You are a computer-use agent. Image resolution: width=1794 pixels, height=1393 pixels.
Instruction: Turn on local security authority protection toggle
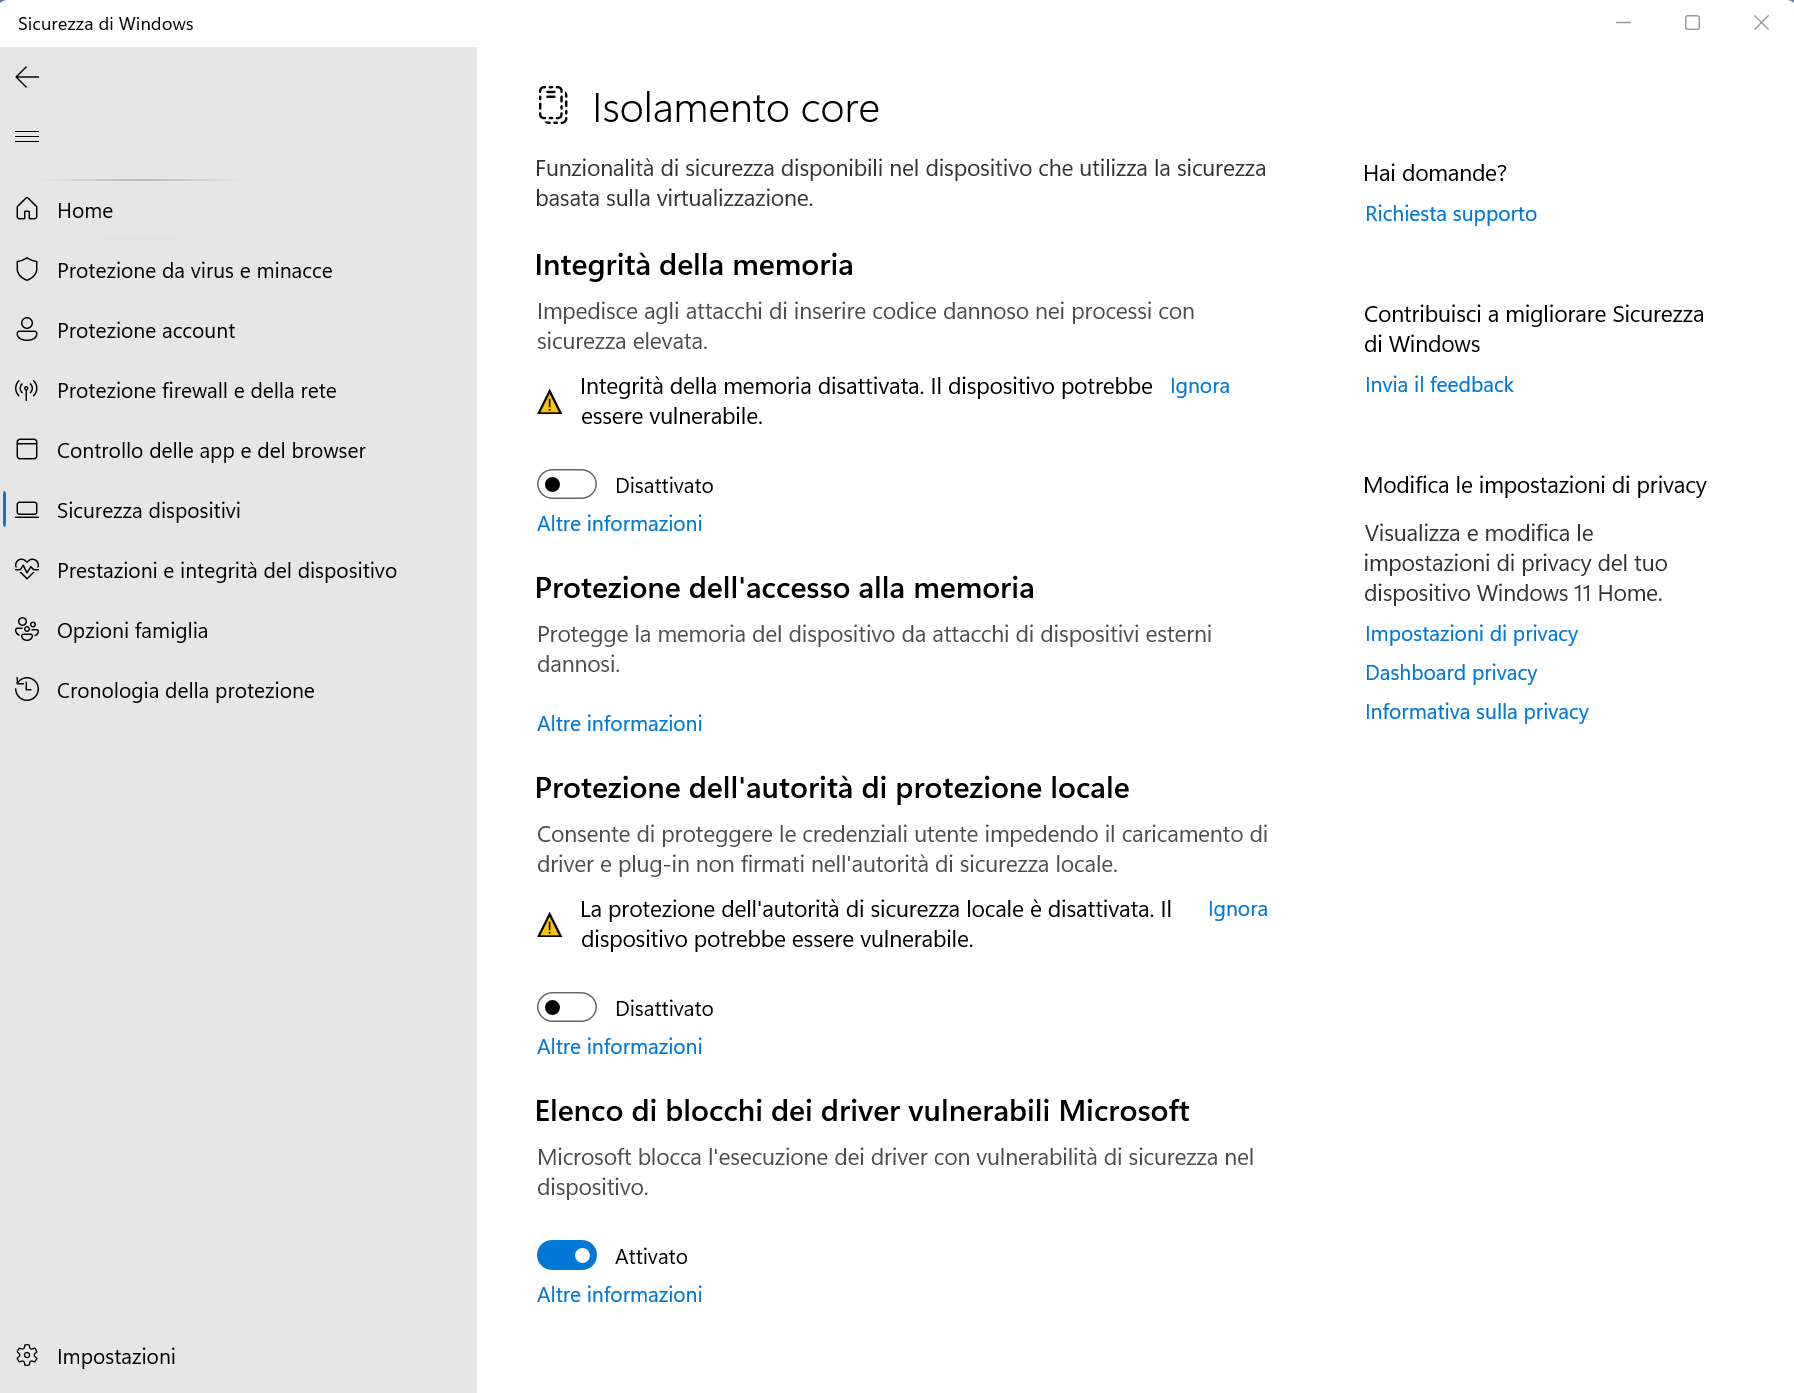click(567, 1008)
